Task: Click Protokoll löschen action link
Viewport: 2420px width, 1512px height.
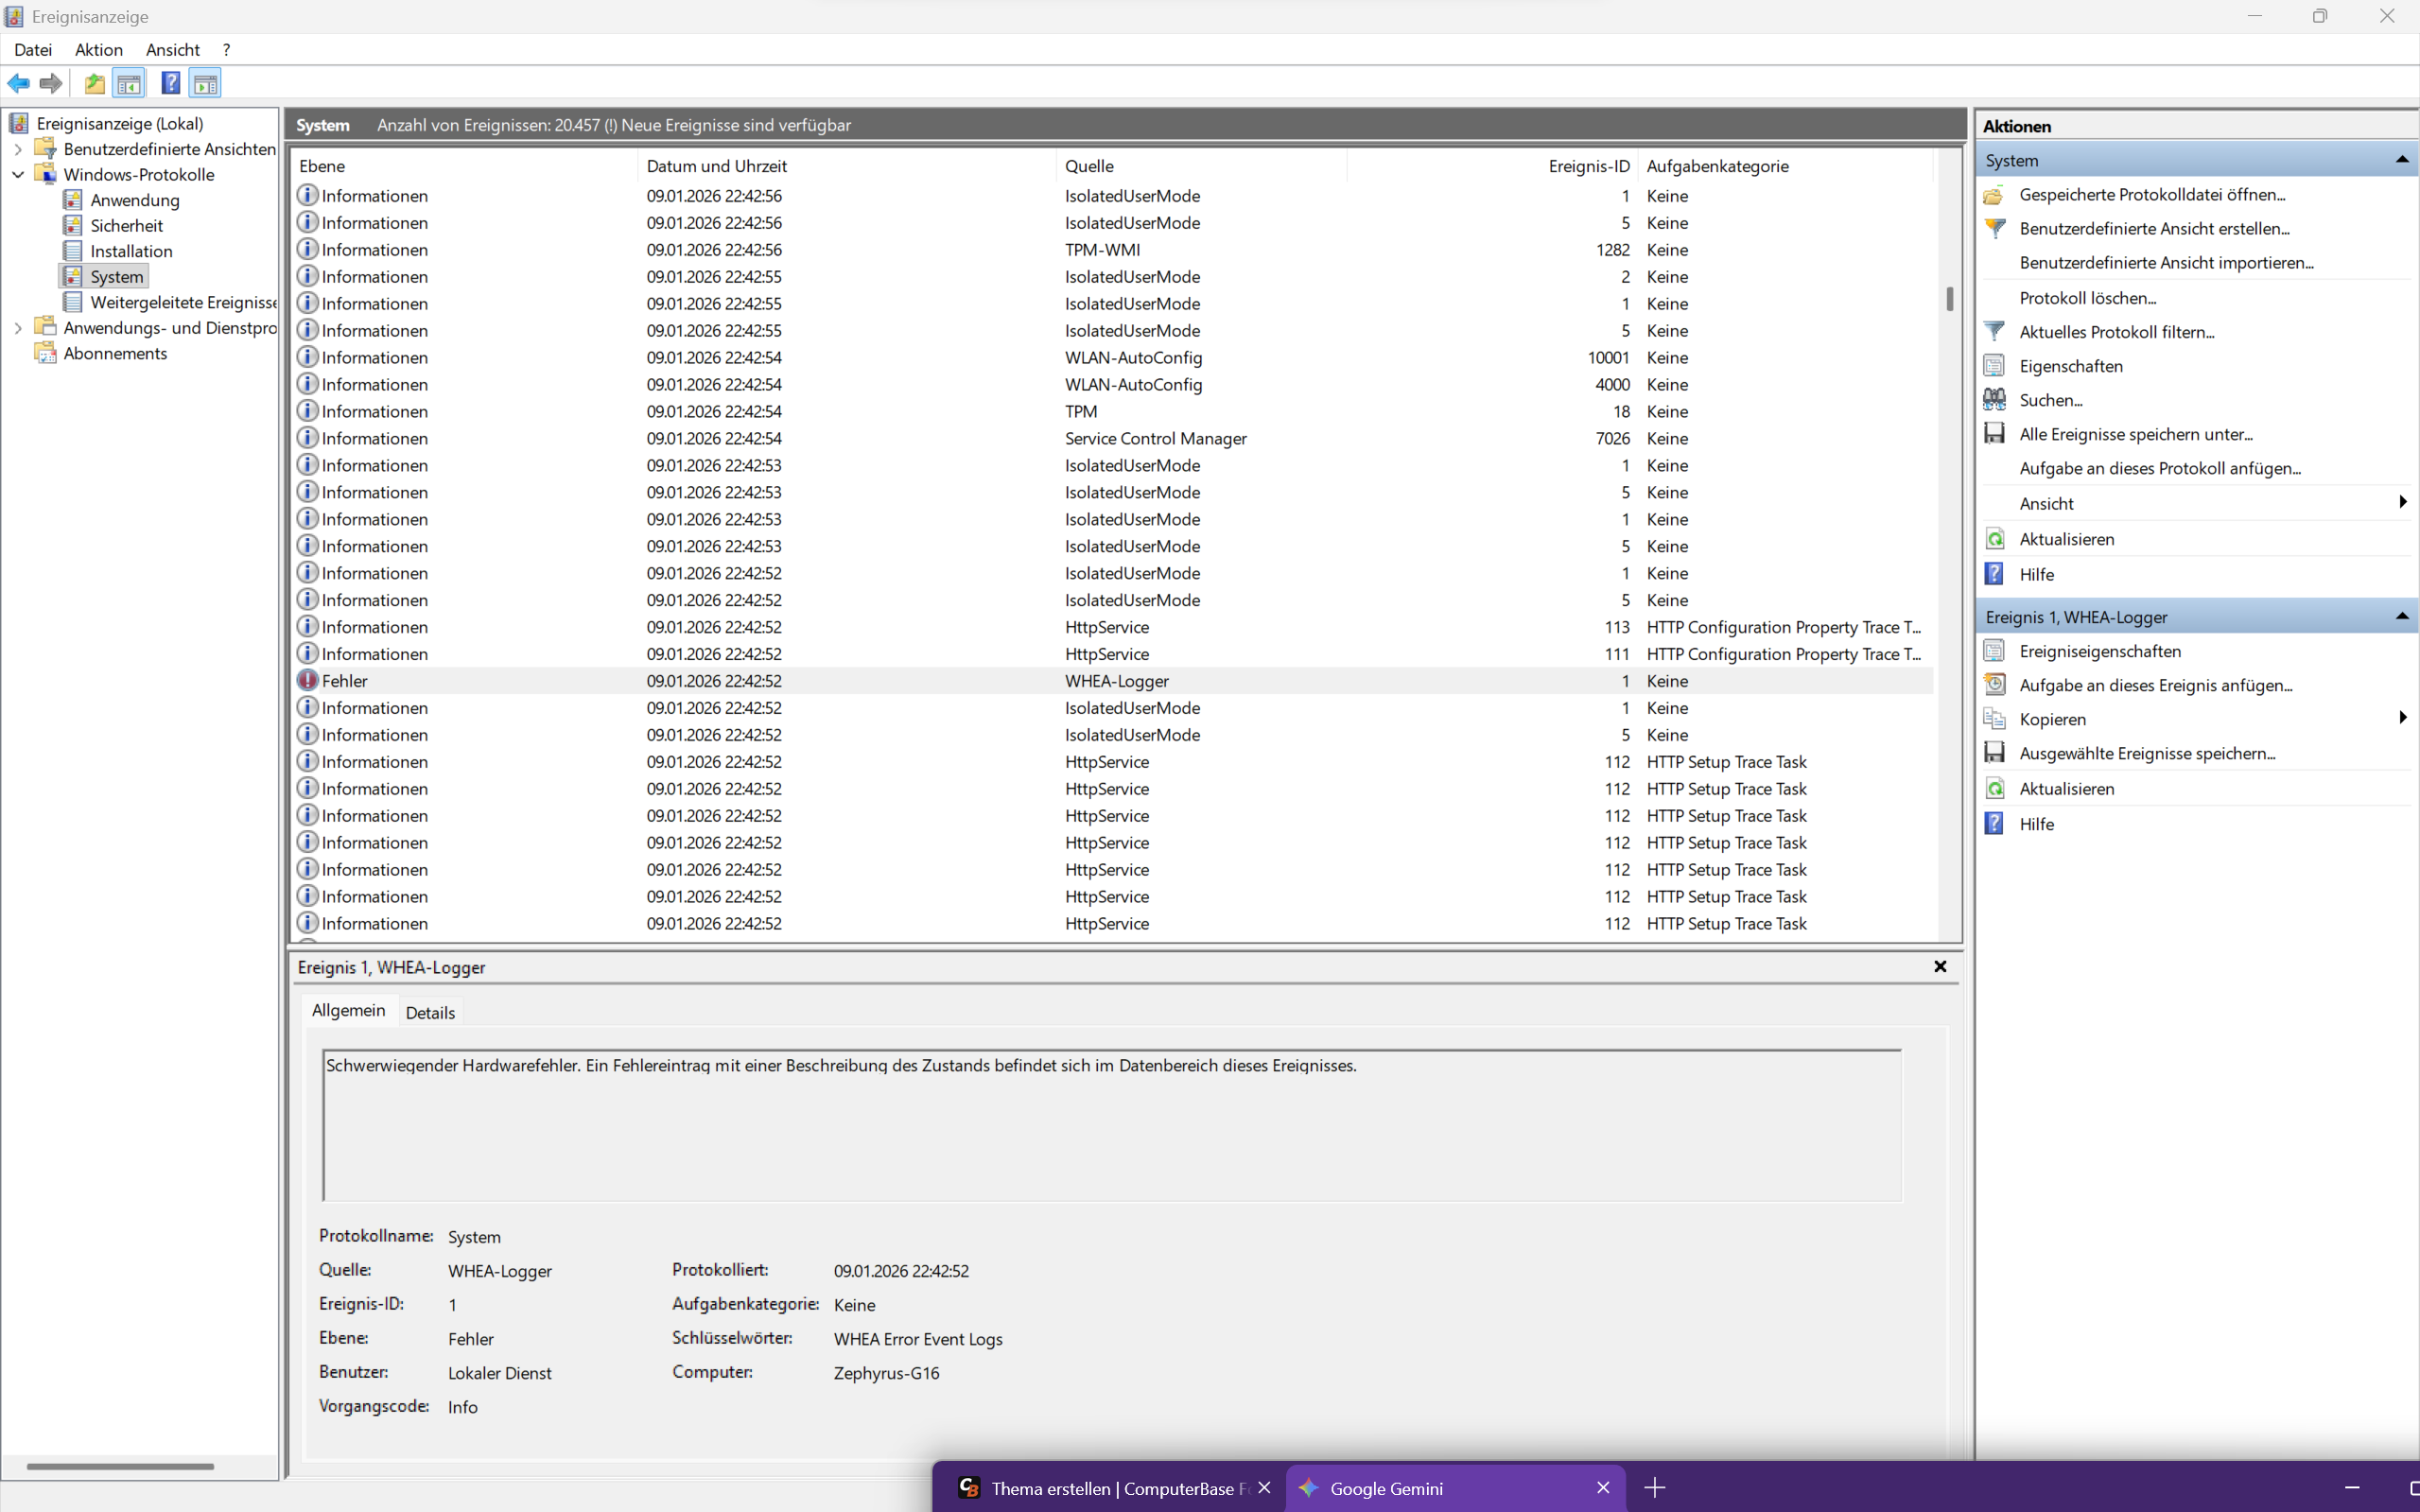Action: (x=2087, y=298)
